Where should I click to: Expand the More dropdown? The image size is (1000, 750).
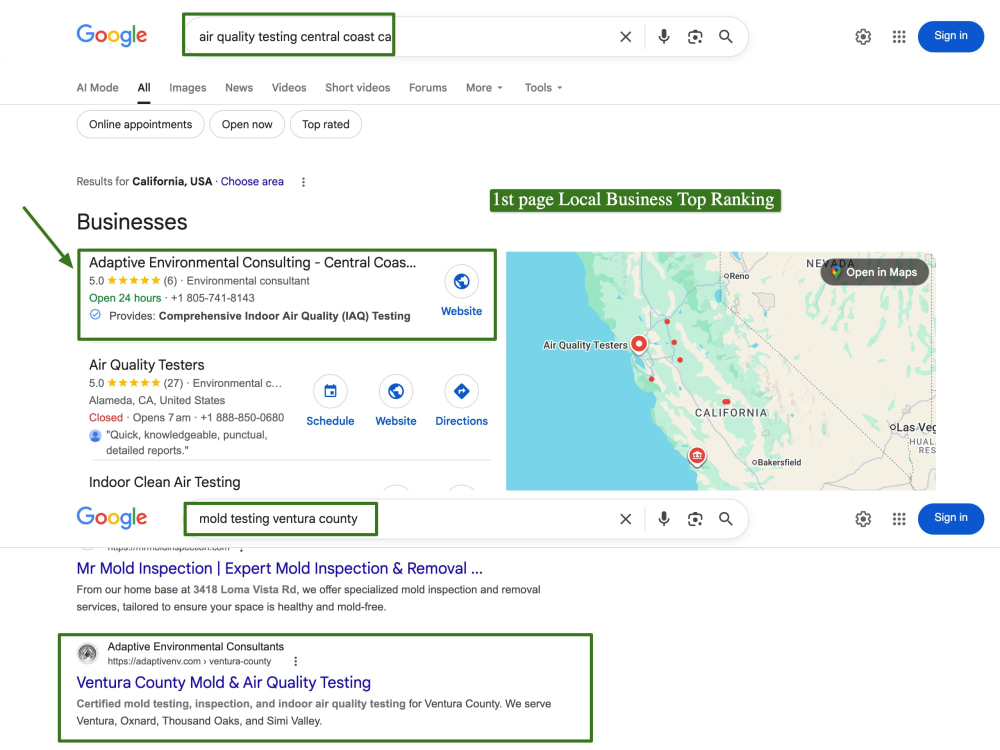tap(484, 87)
